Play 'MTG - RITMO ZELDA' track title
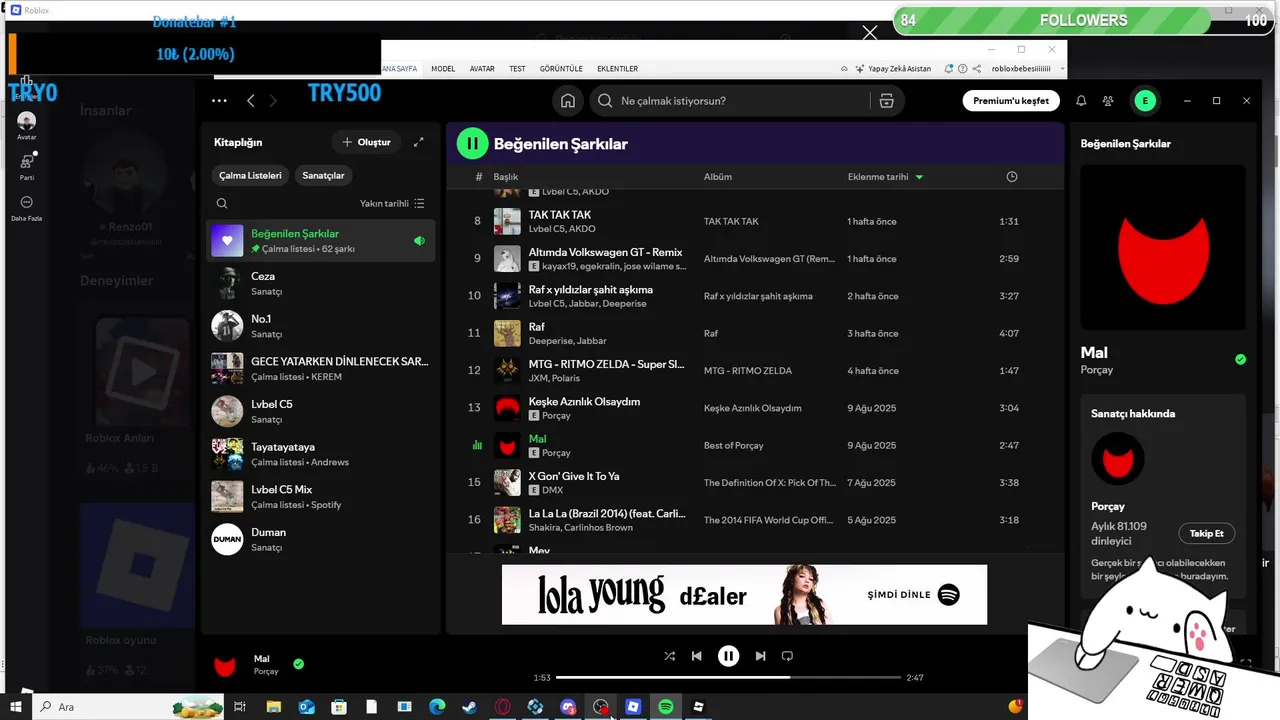Screen dimensions: 1280x720 [606, 364]
